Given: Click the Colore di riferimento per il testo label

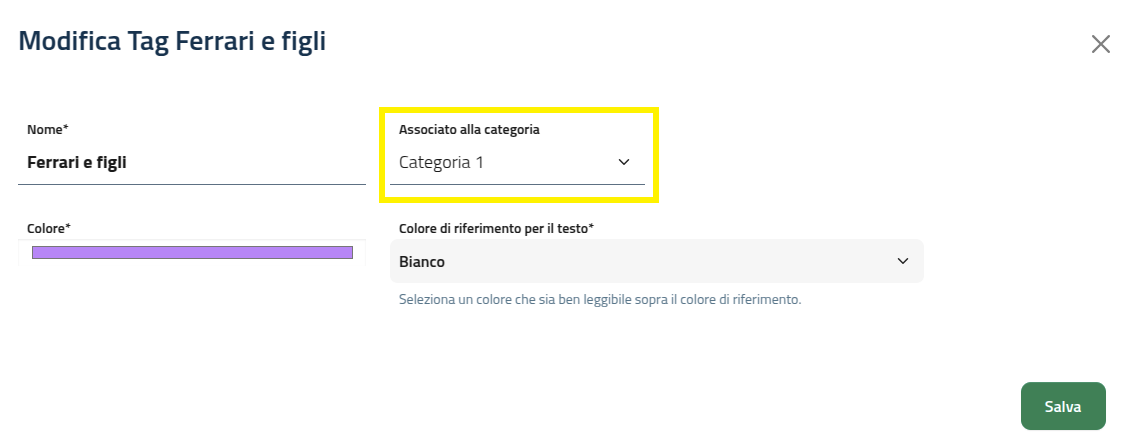Looking at the screenshot, I should (496, 228).
